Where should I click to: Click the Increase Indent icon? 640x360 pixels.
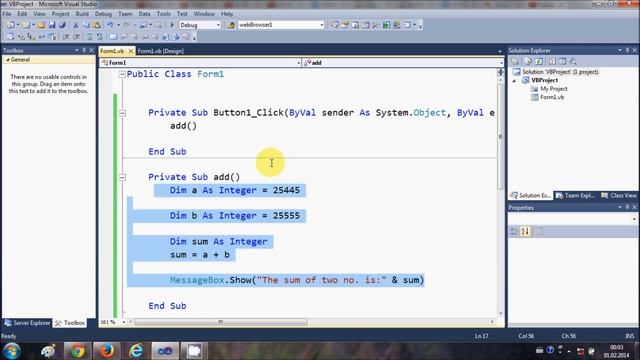(x=76, y=37)
